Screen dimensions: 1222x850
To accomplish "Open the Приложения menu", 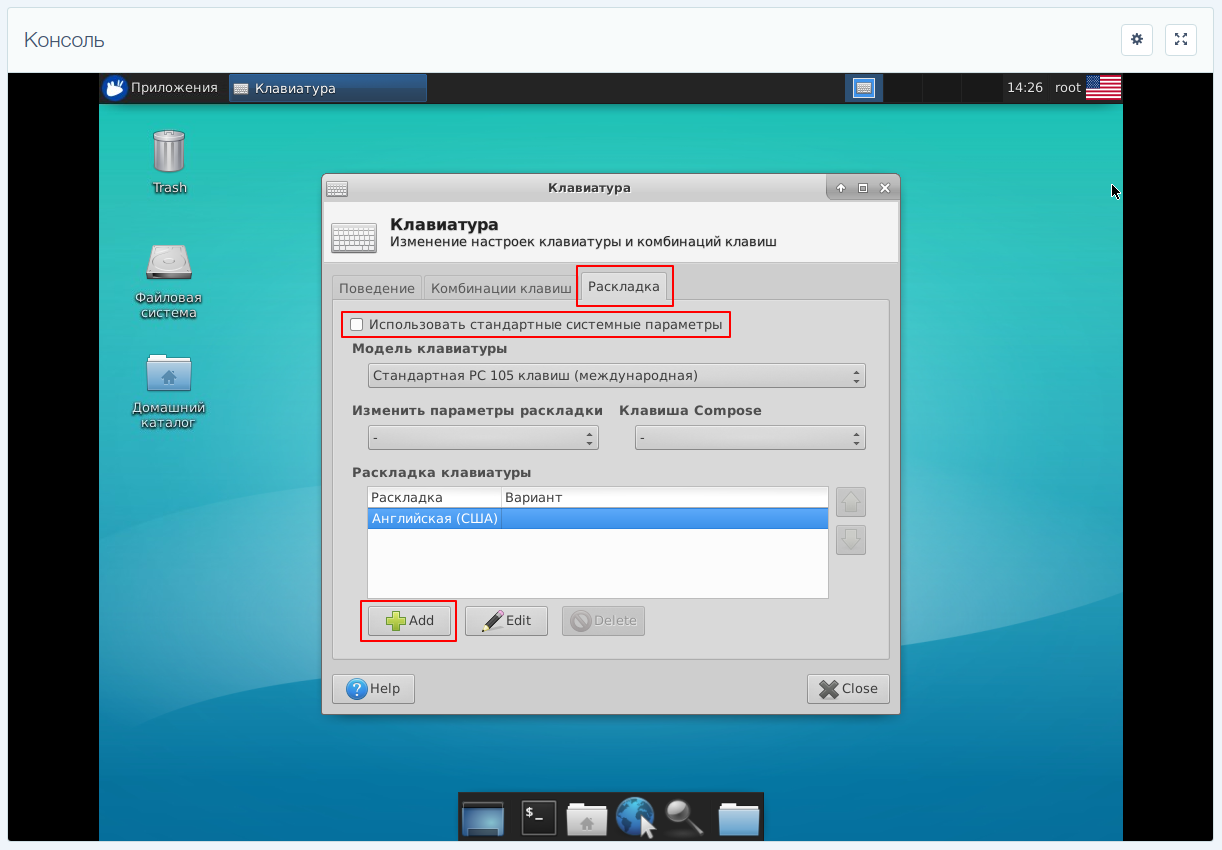I will (160, 88).
